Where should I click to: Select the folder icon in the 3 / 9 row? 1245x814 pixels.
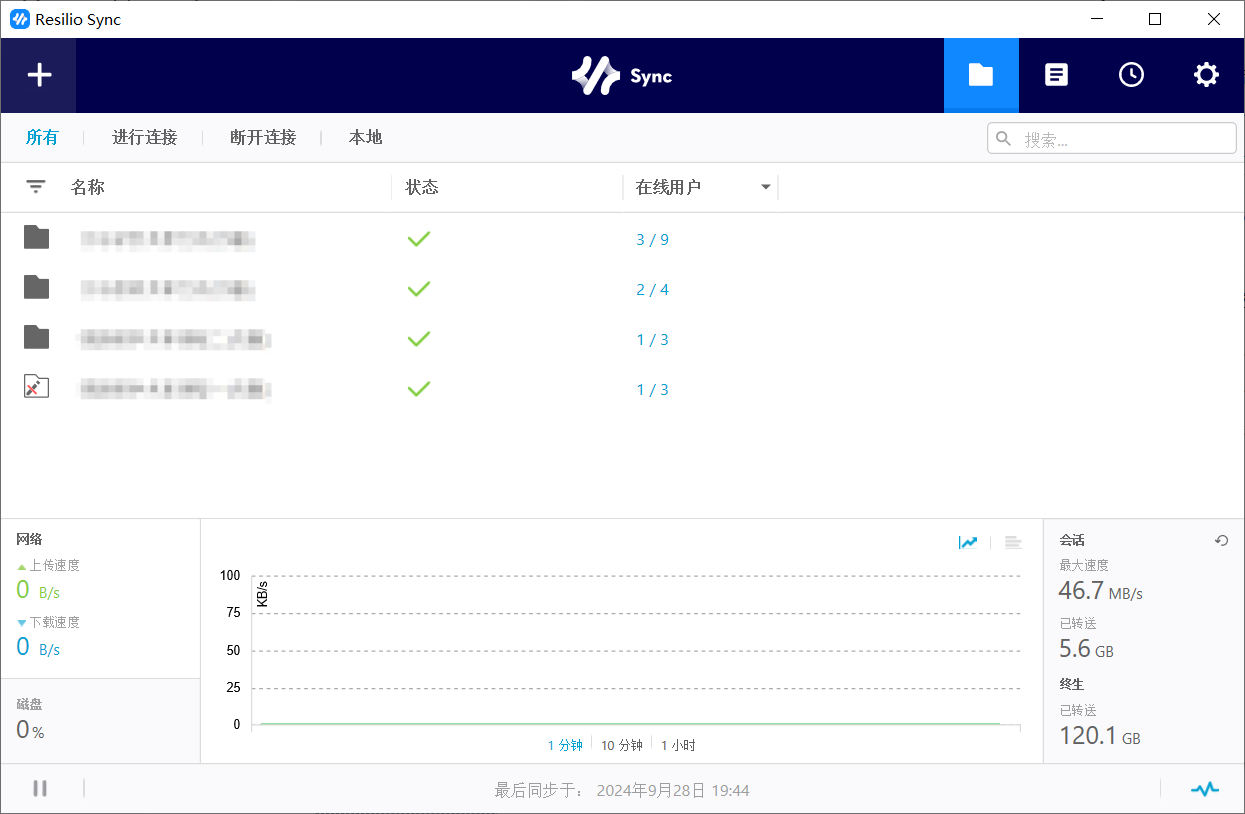[37, 237]
